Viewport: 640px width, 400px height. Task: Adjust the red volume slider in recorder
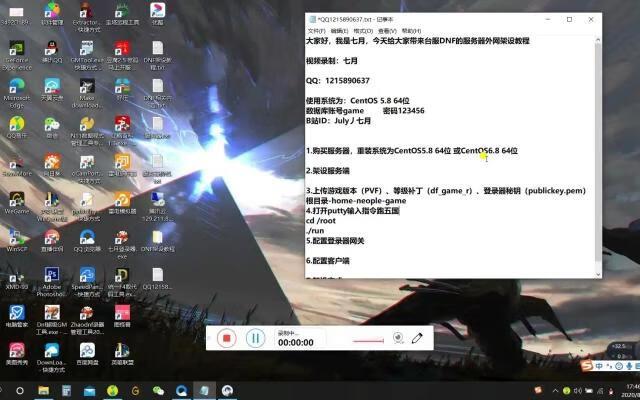[x=368, y=340]
